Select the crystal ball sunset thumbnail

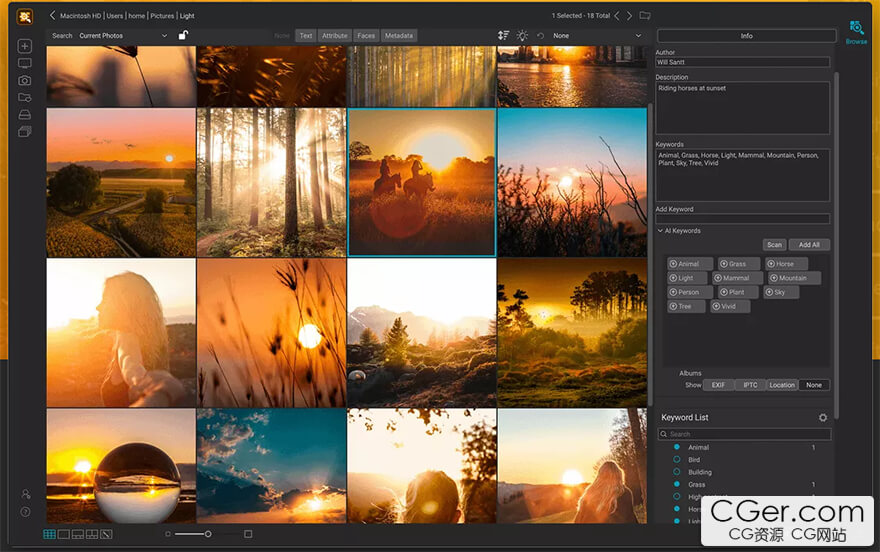121,466
